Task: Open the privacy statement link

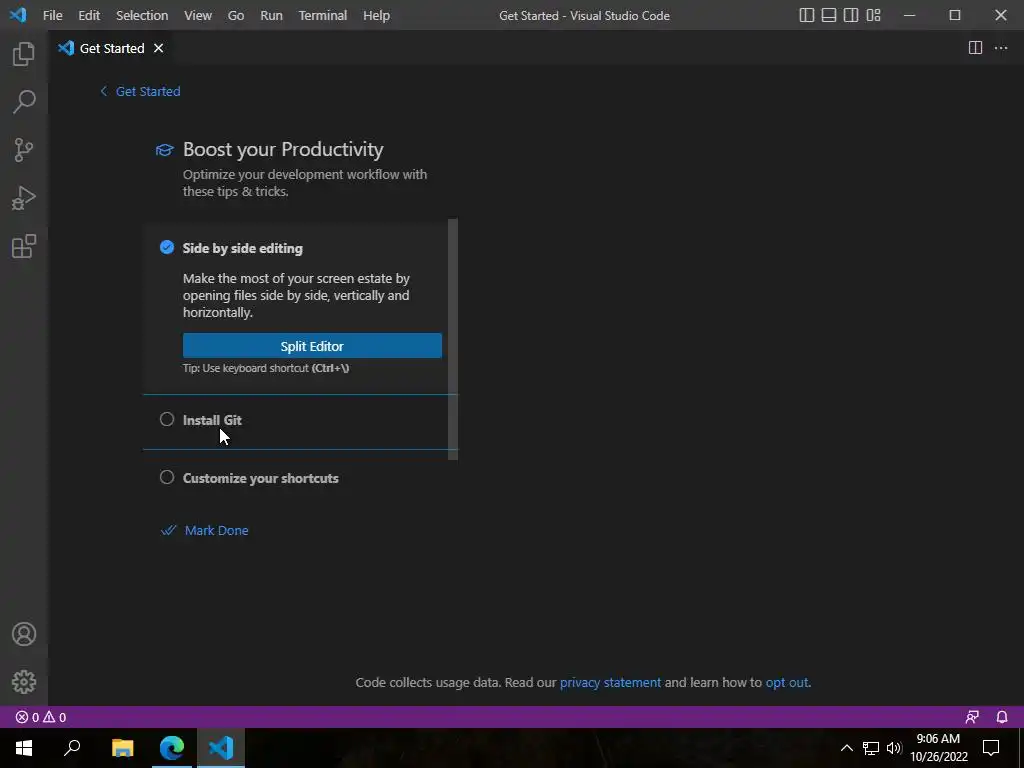Action: 611,682
